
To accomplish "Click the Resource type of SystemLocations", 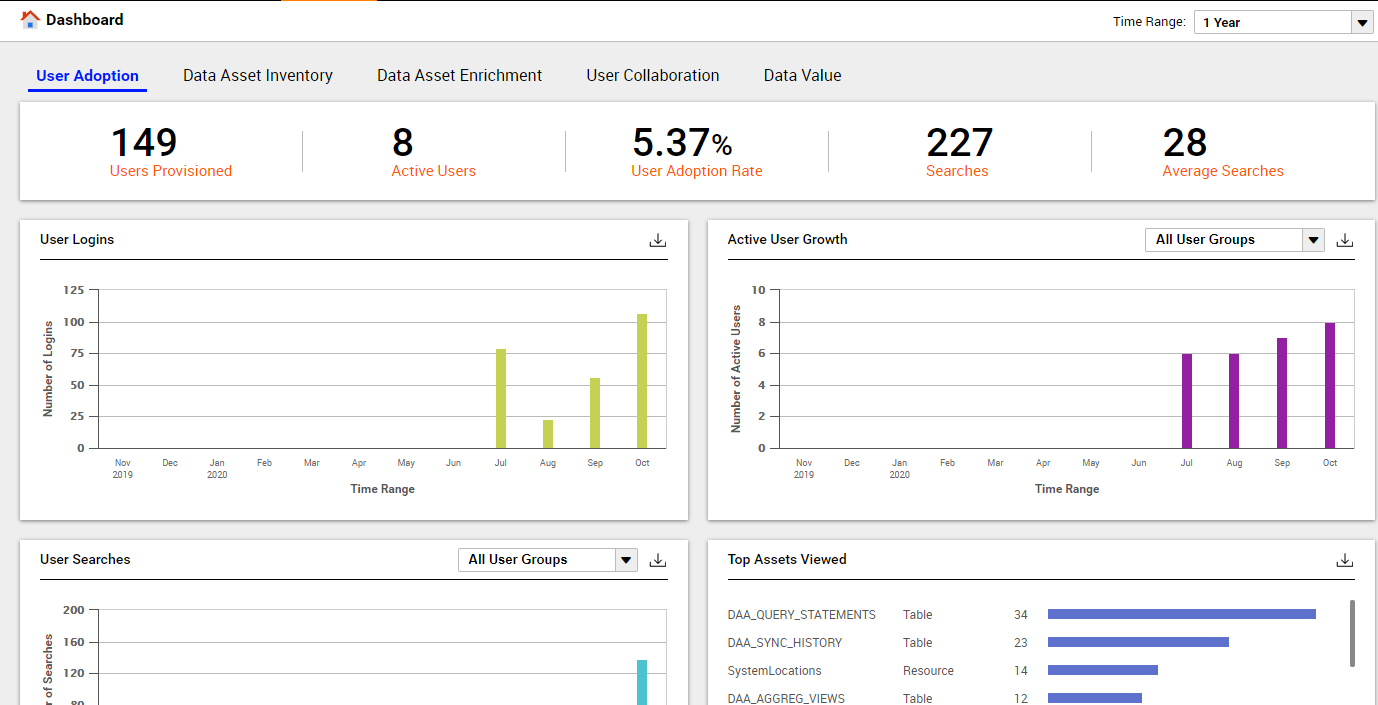I will pyautogui.click(x=928, y=671).
